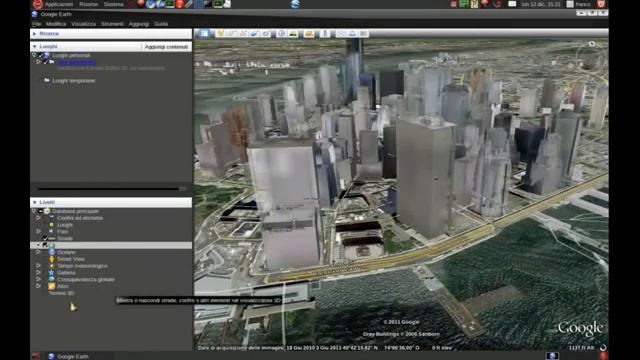
Task: Toggle the sidebar visibility toolbar icon
Action: coord(203,33)
